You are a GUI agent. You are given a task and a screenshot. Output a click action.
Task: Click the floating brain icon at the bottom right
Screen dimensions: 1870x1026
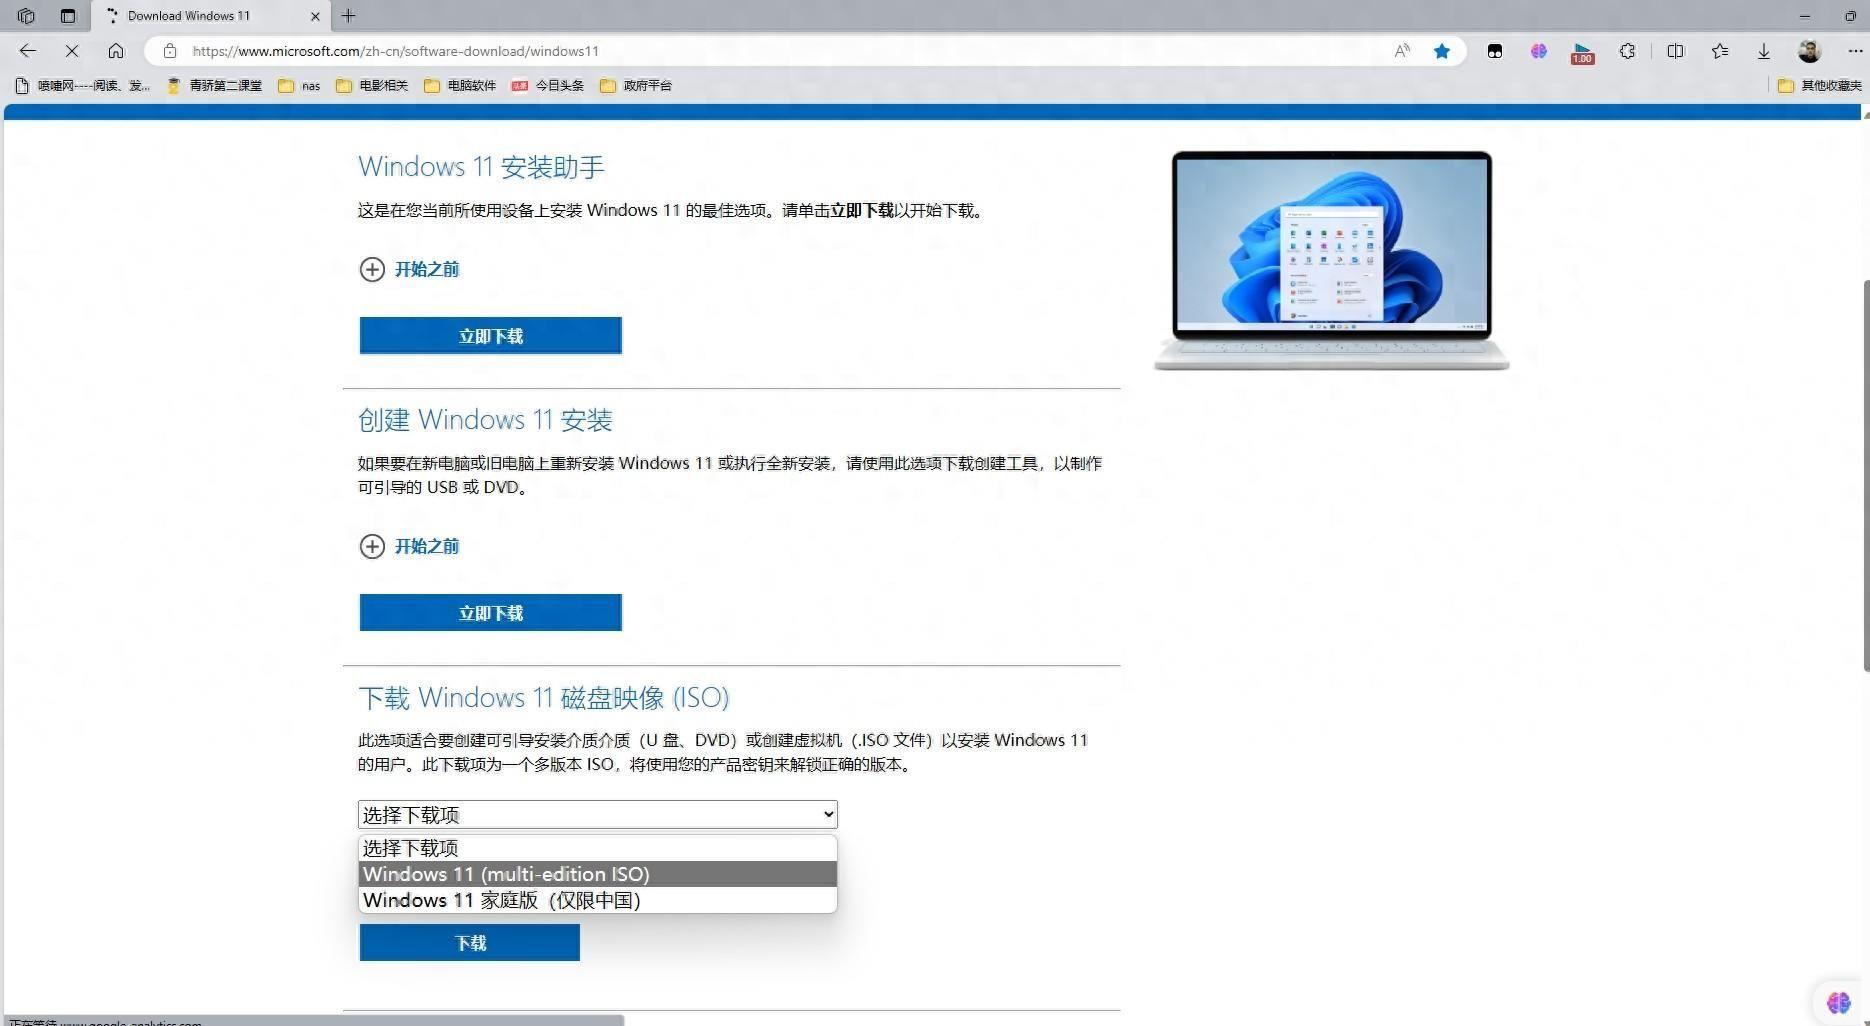click(x=1838, y=1002)
